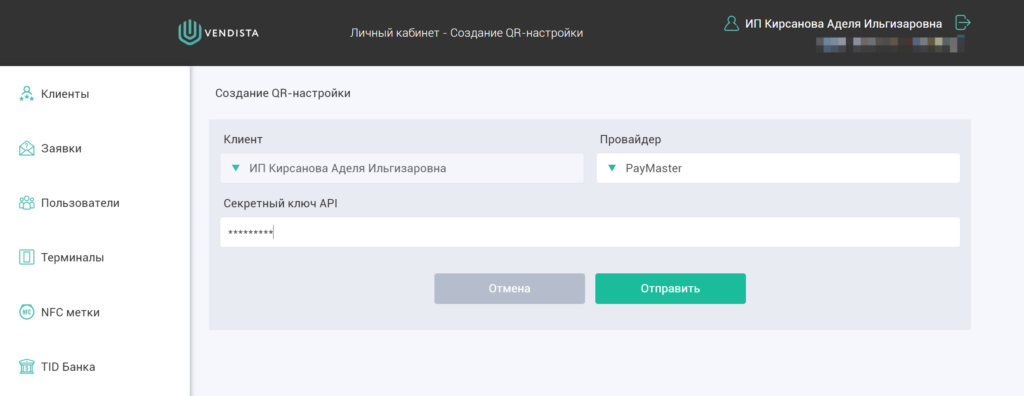The width and height of the screenshot is (1024, 396).
Task: Click the TID Банка bank icon
Action: [26, 367]
